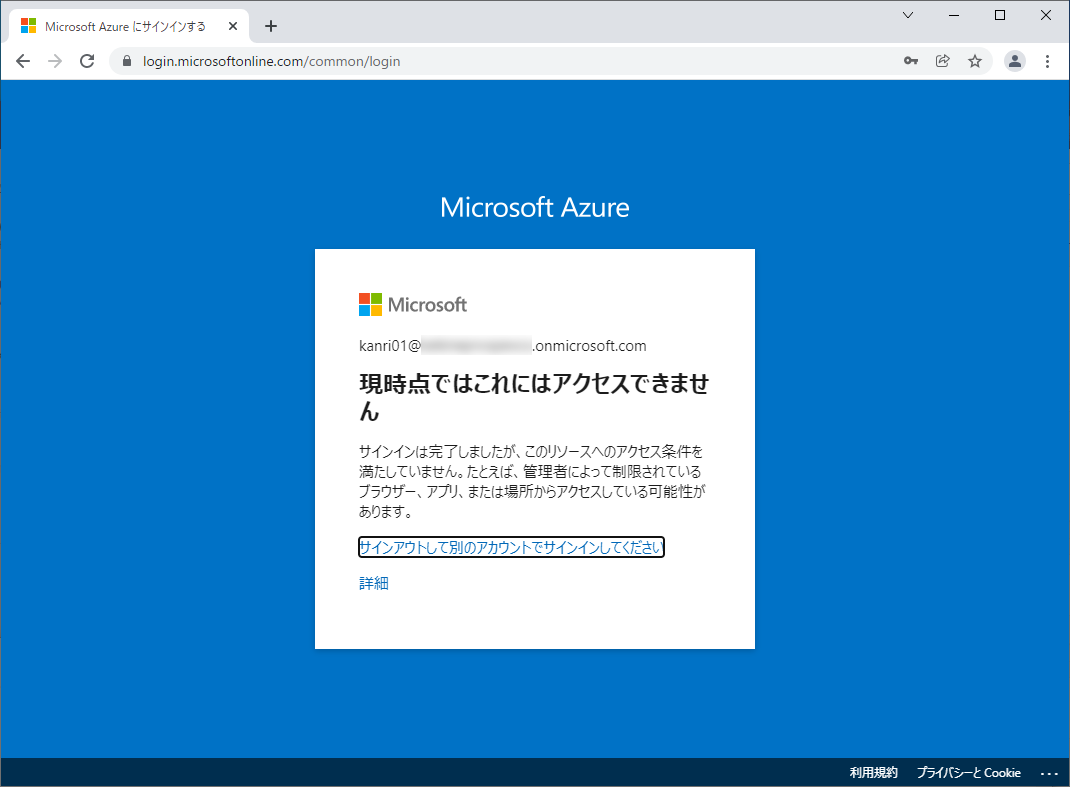
Task: Click the key icon in the address bar
Action: point(910,61)
